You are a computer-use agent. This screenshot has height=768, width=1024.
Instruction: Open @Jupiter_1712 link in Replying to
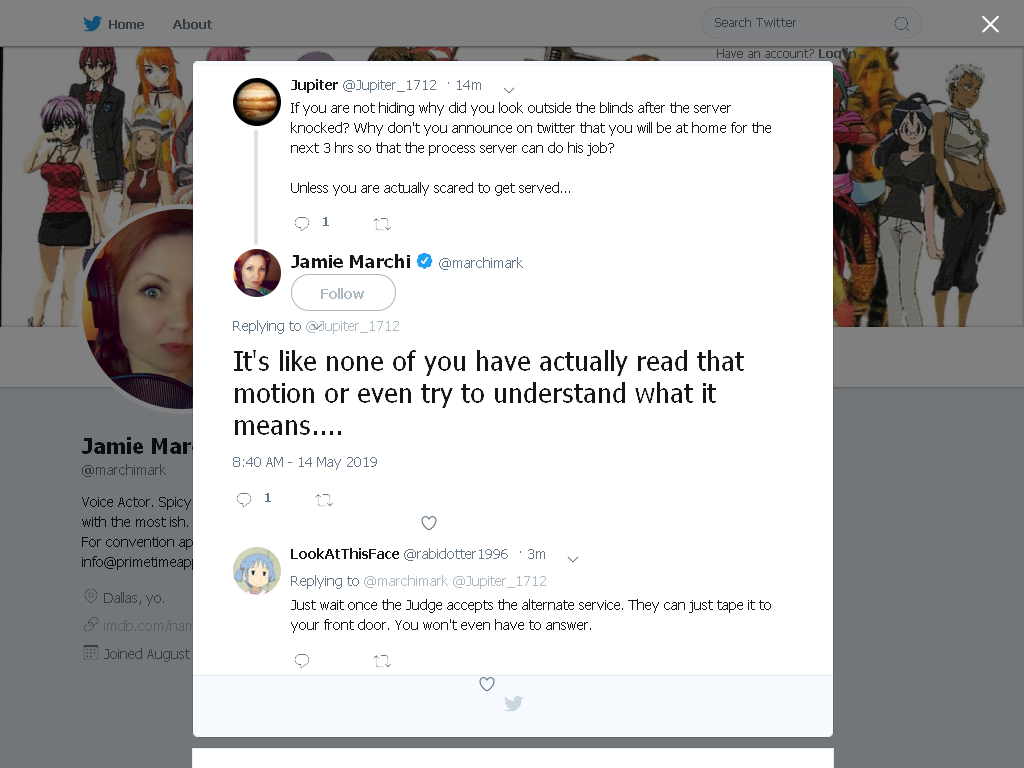353,326
